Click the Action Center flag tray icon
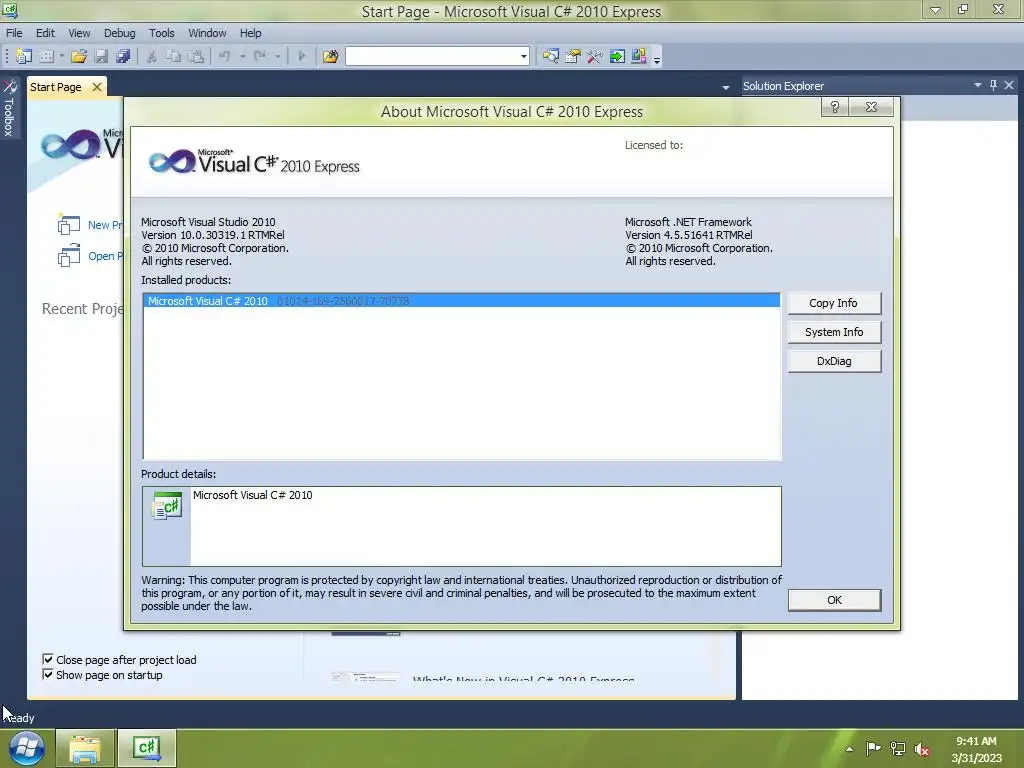Viewport: 1024px width, 768px height. 873,749
